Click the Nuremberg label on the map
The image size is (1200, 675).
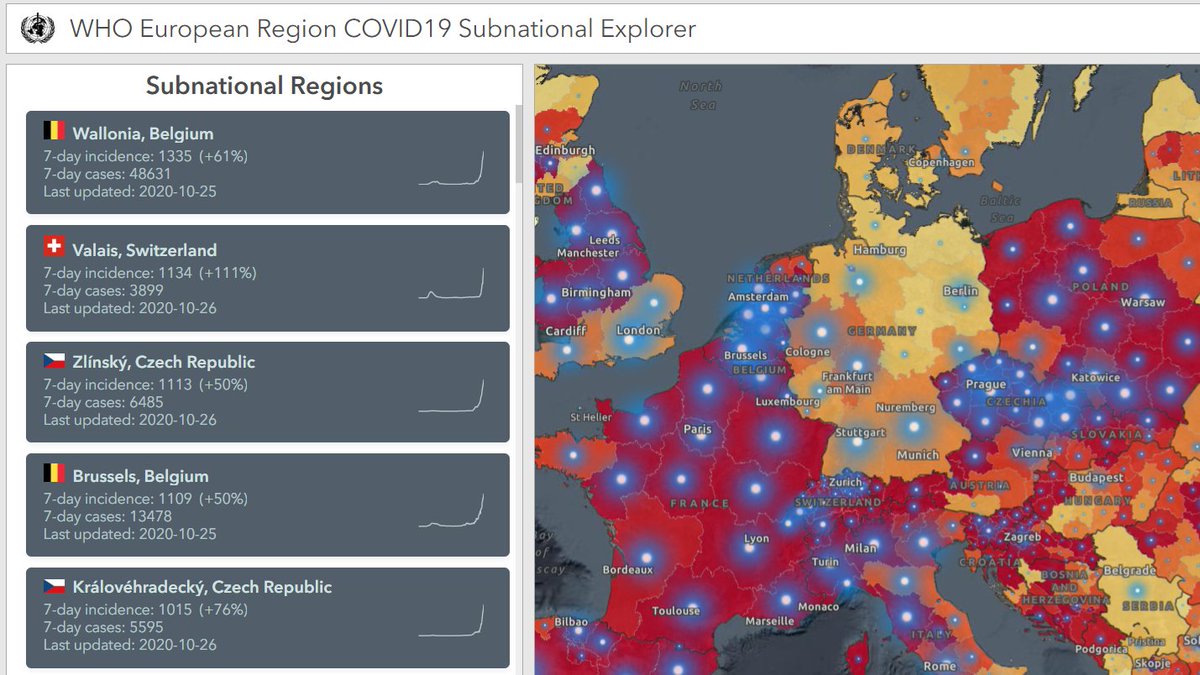[x=906, y=408]
